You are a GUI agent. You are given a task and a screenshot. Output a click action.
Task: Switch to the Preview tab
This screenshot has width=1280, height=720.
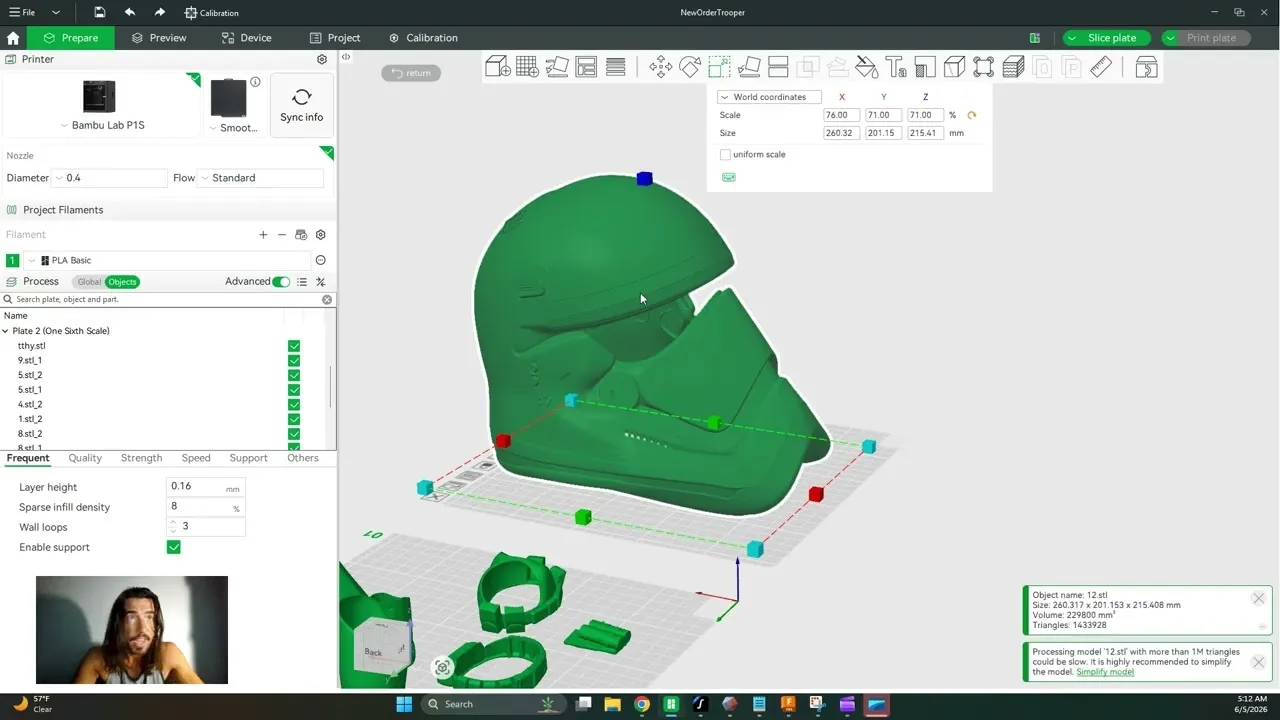coord(159,38)
